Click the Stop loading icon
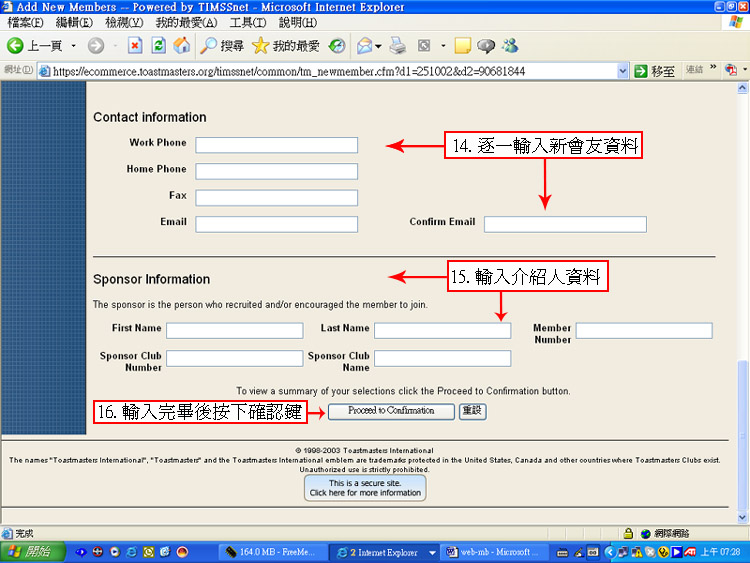The width and height of the screenshot is (750, 563). 134,46
